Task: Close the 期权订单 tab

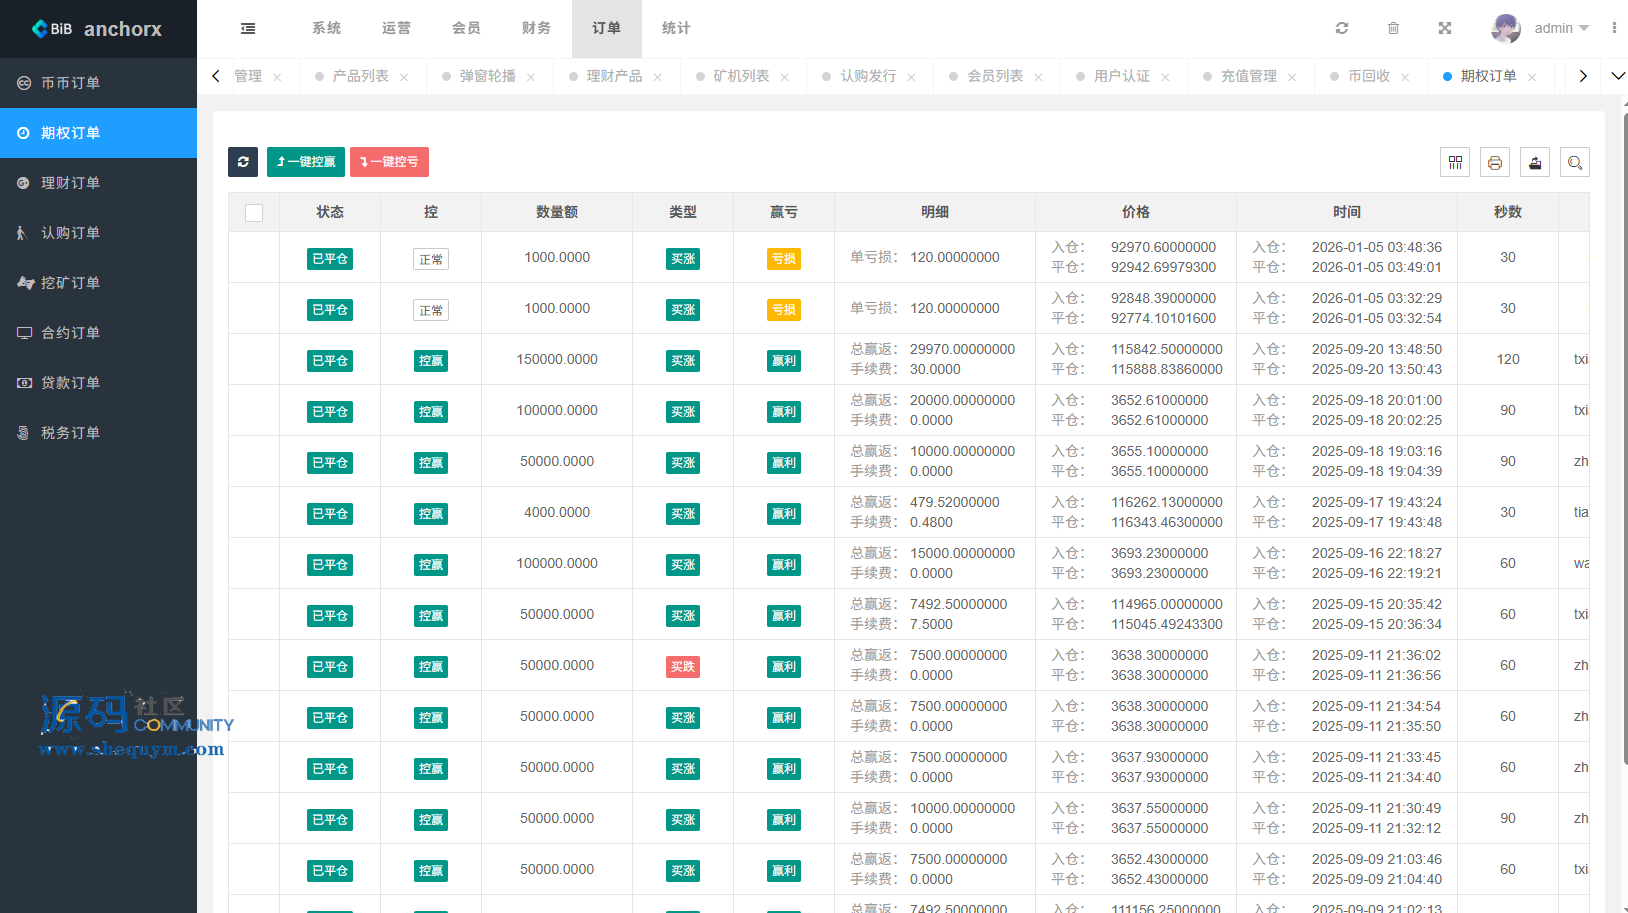Action: (1532, 78)
